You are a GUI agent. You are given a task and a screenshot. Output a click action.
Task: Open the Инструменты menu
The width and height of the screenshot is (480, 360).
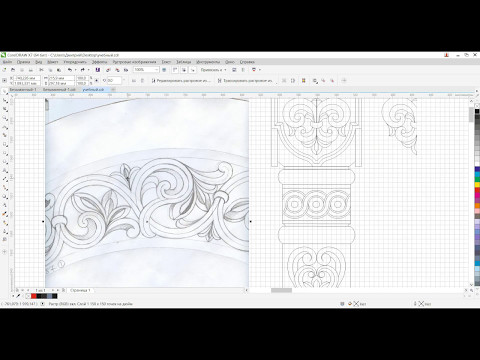click(x=208, y=62)
